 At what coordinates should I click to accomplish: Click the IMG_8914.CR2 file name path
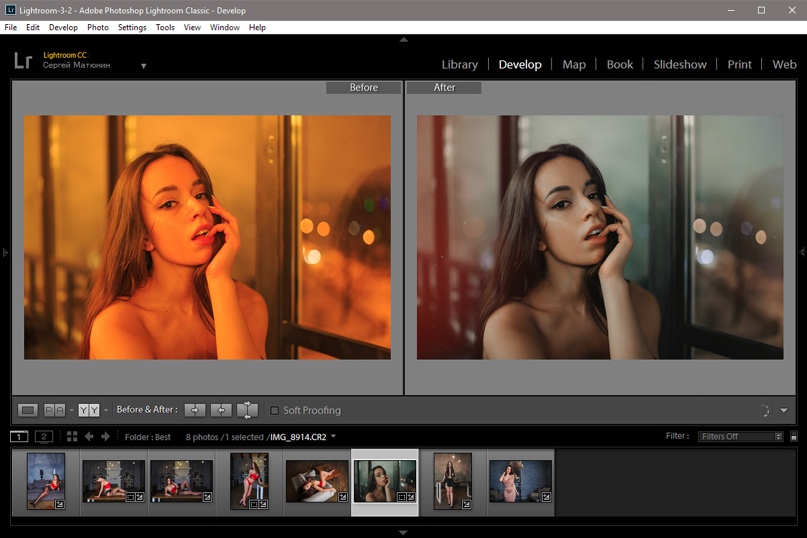300,437
